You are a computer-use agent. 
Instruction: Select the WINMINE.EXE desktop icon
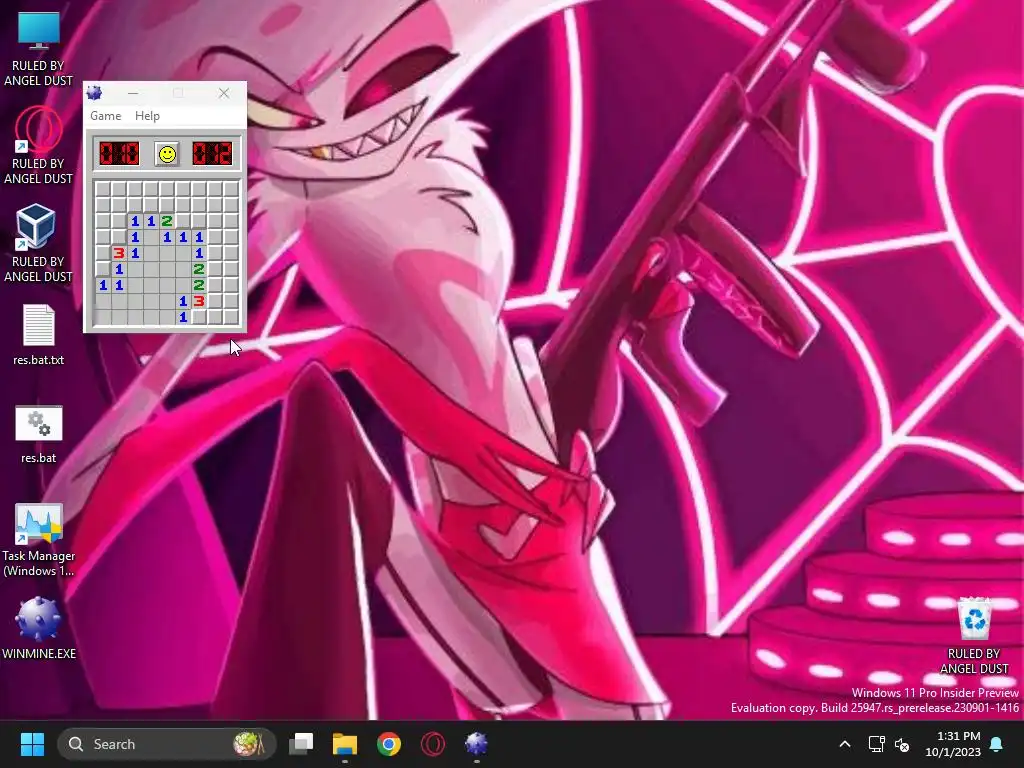click(39, 628)
